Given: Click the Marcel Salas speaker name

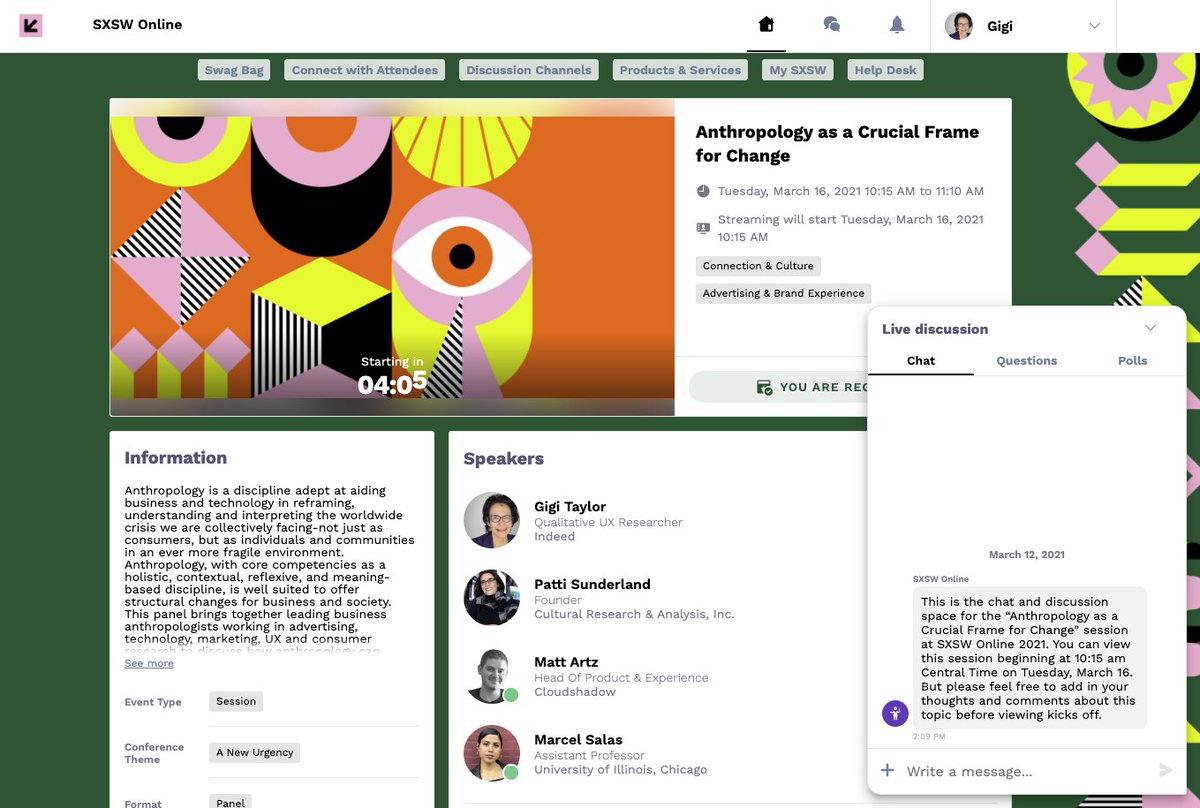Looking at the screenshot, I should click(x=578, y=739).
